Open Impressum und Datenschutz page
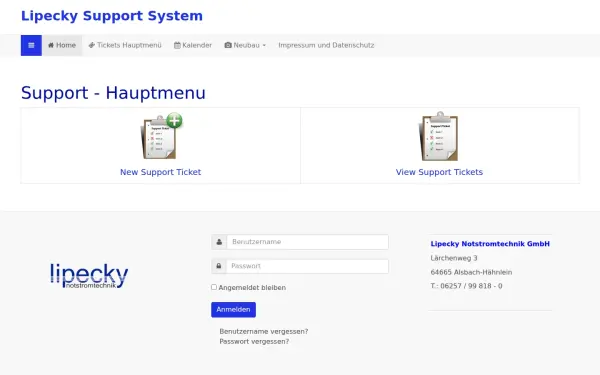 [326, 45]
